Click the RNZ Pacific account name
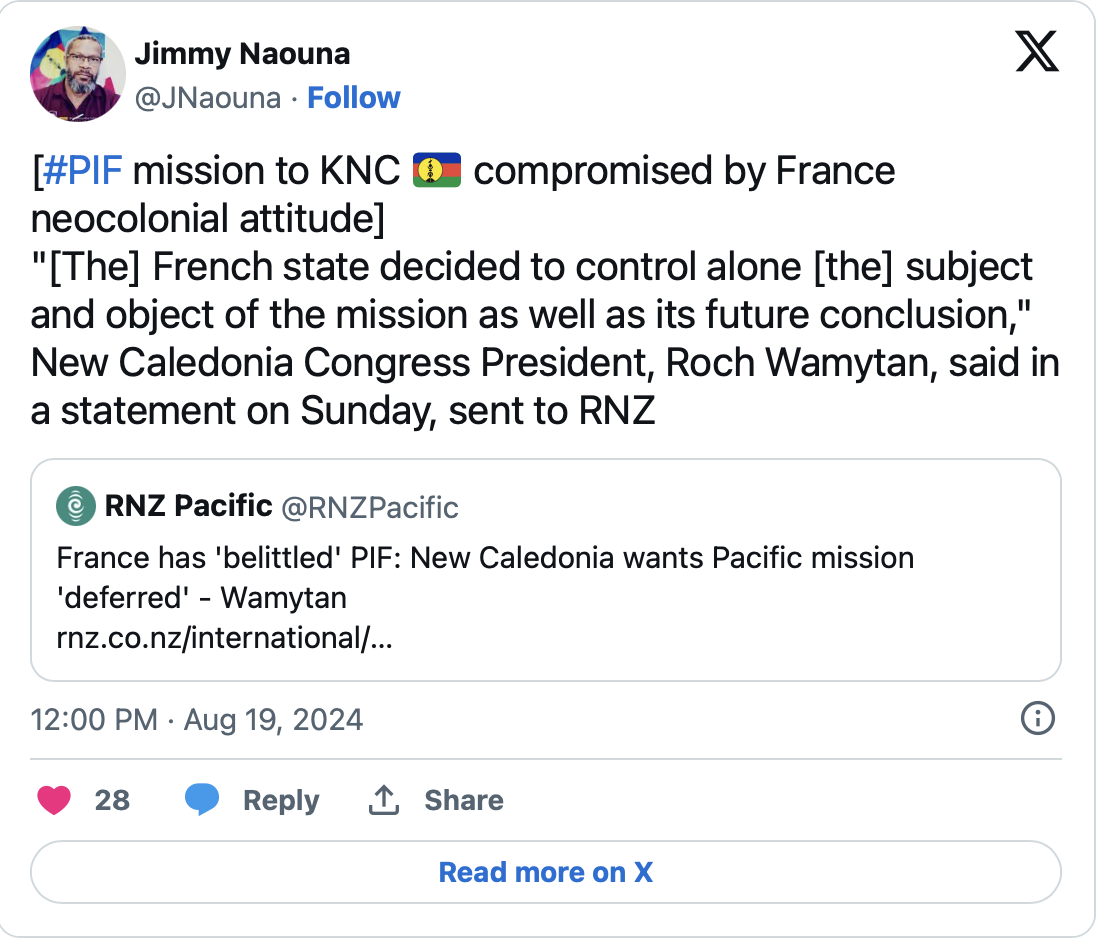Screen dimensions: 1108x946 (x=188, y=506)
